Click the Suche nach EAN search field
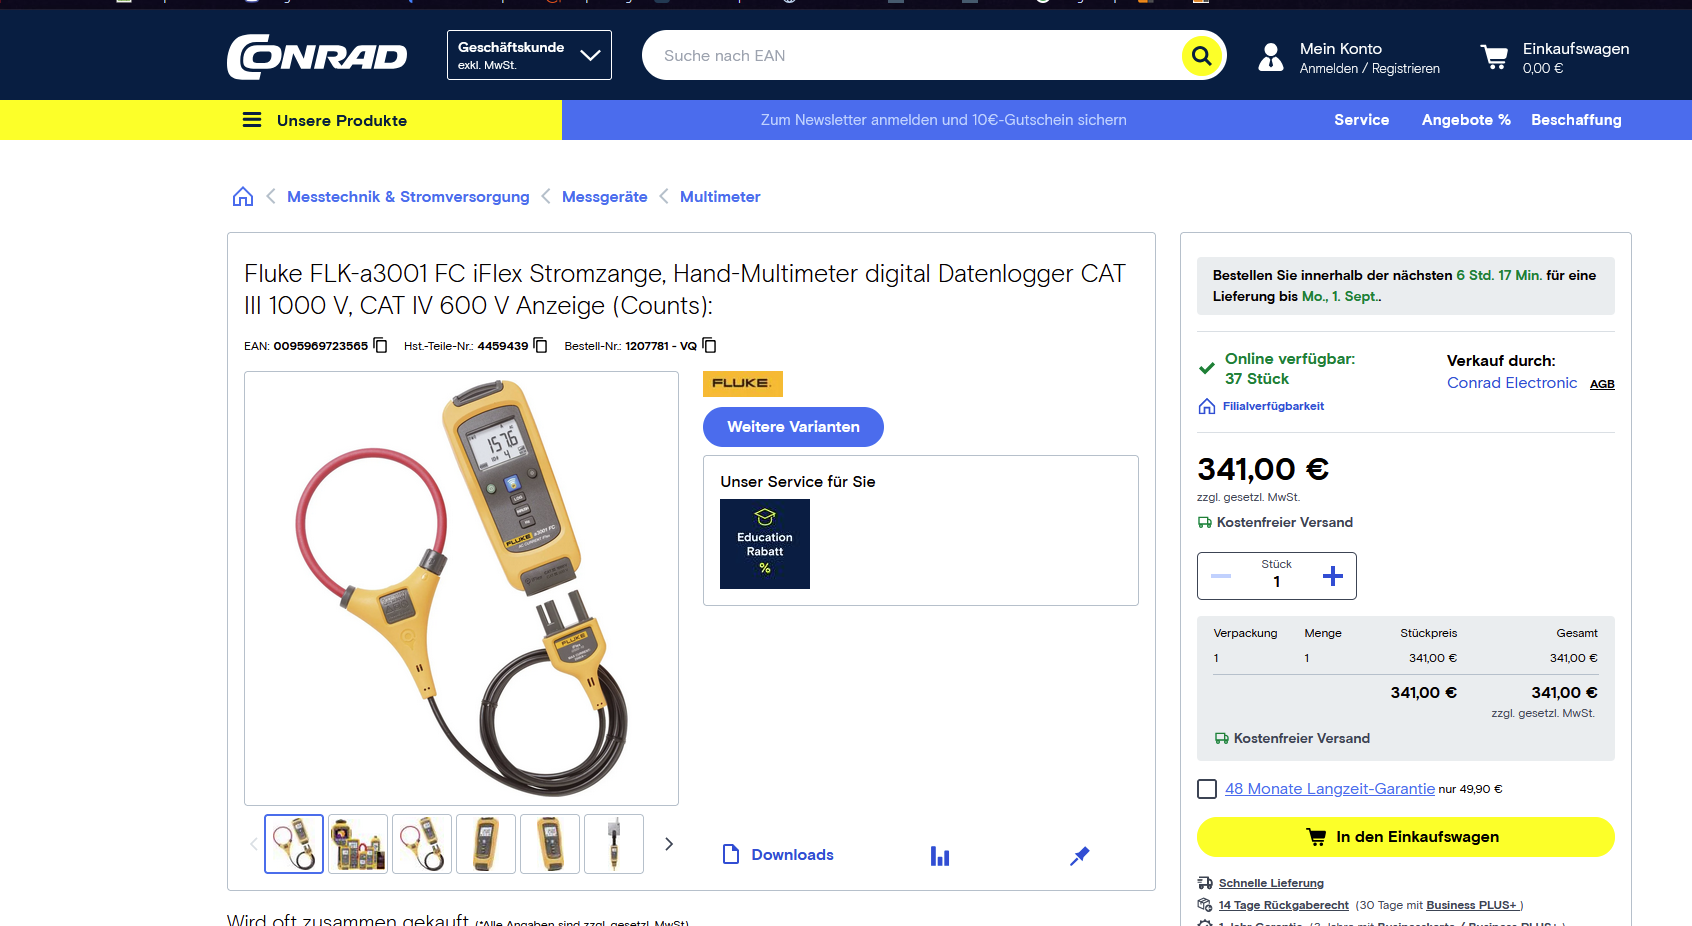 [910, 56]
